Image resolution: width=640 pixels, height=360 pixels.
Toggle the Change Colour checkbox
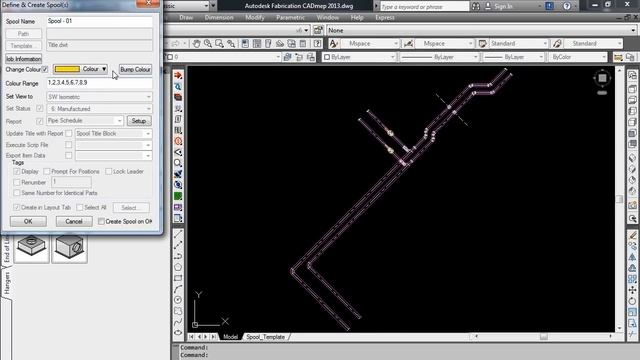(45, 69)
